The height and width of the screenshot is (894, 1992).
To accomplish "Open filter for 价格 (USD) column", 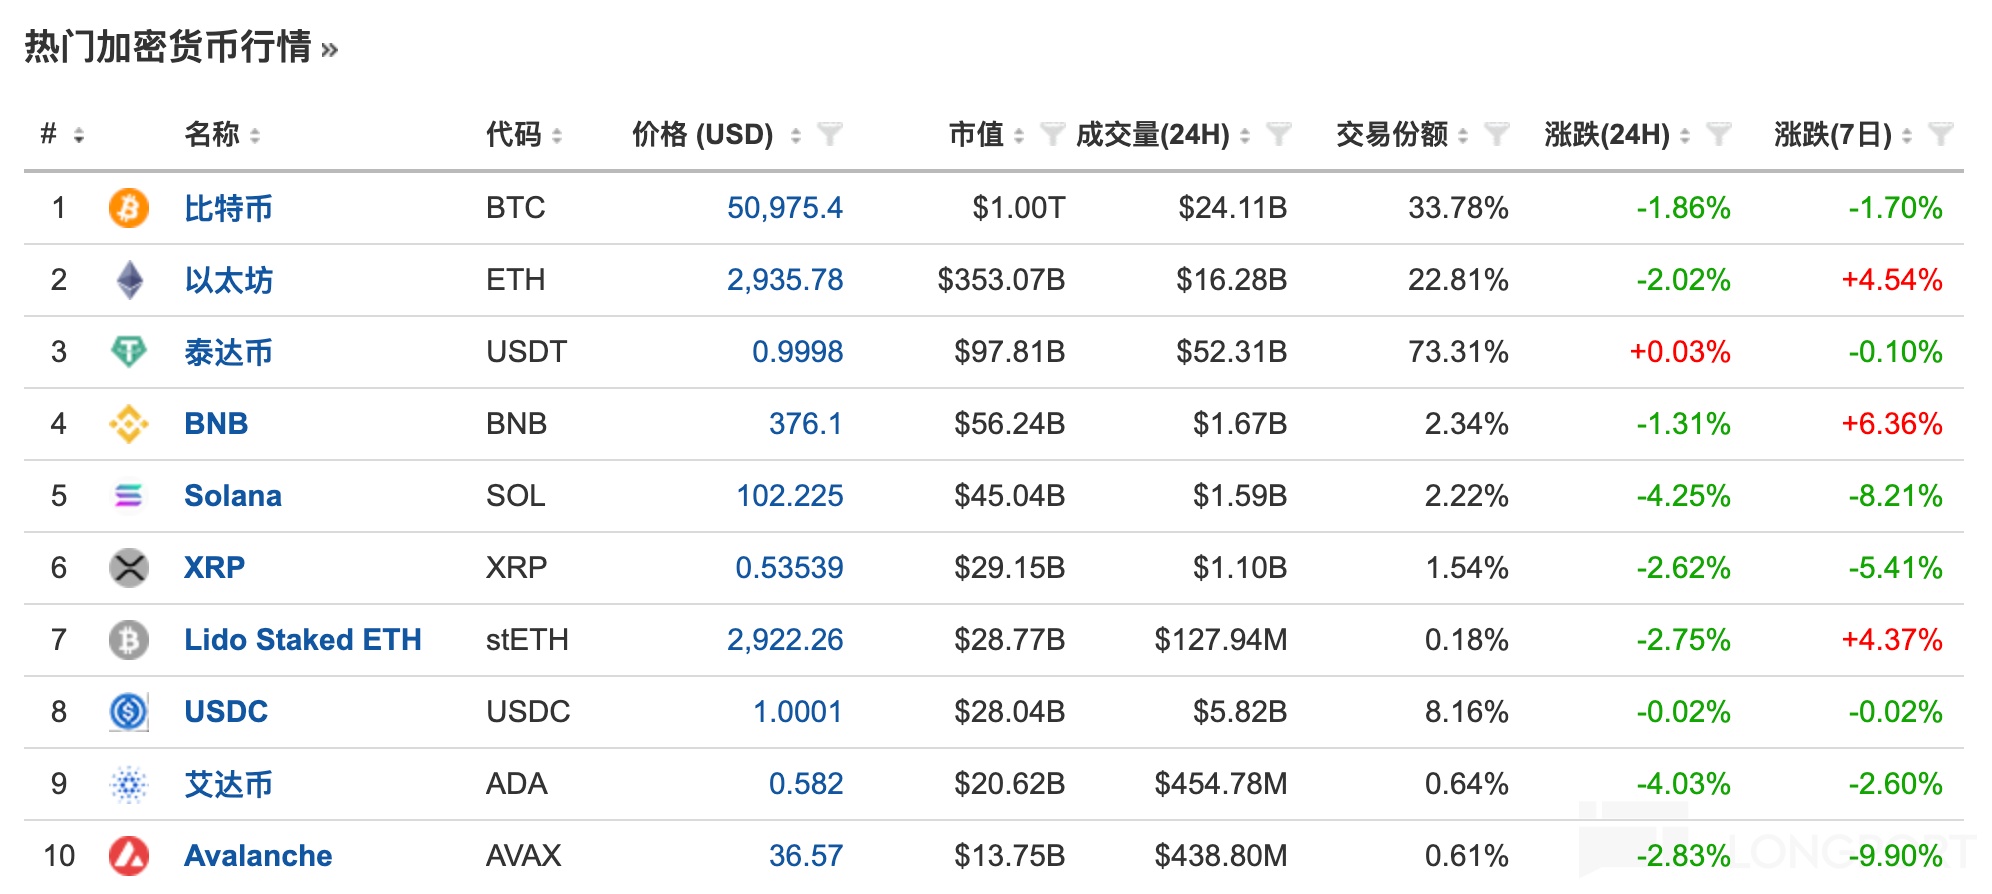I will click(x=829, y=134).
